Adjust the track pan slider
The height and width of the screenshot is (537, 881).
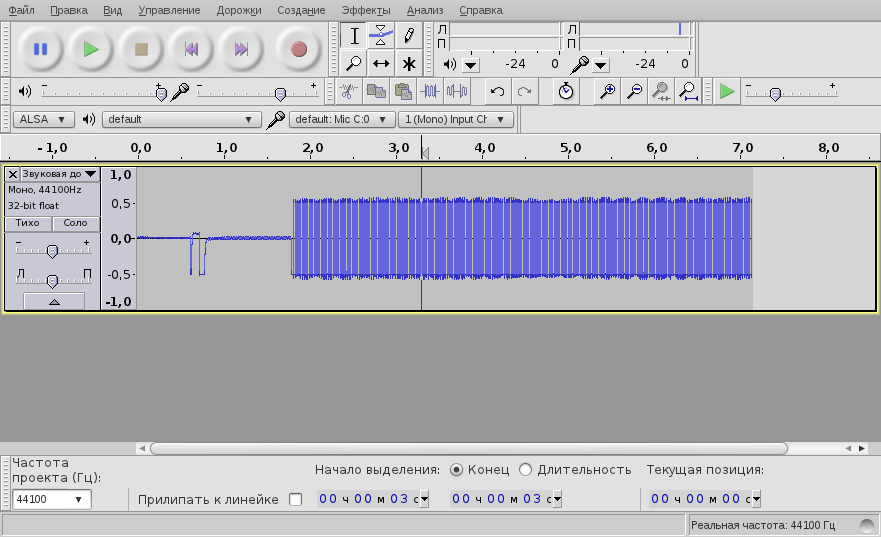pyautogui.click(x=52, y=280)
